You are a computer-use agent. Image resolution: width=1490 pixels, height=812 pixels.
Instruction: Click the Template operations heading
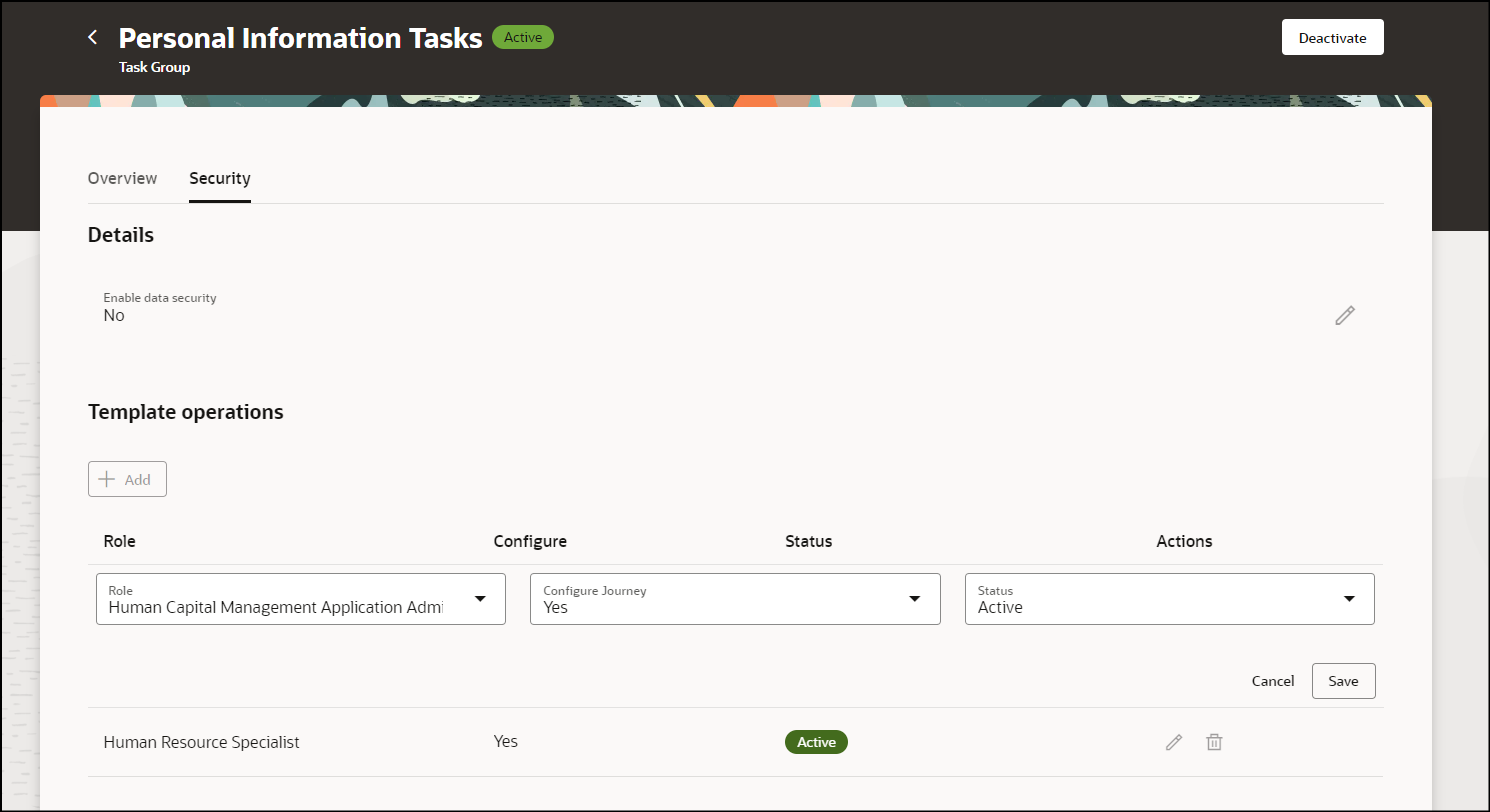point(186,412)
